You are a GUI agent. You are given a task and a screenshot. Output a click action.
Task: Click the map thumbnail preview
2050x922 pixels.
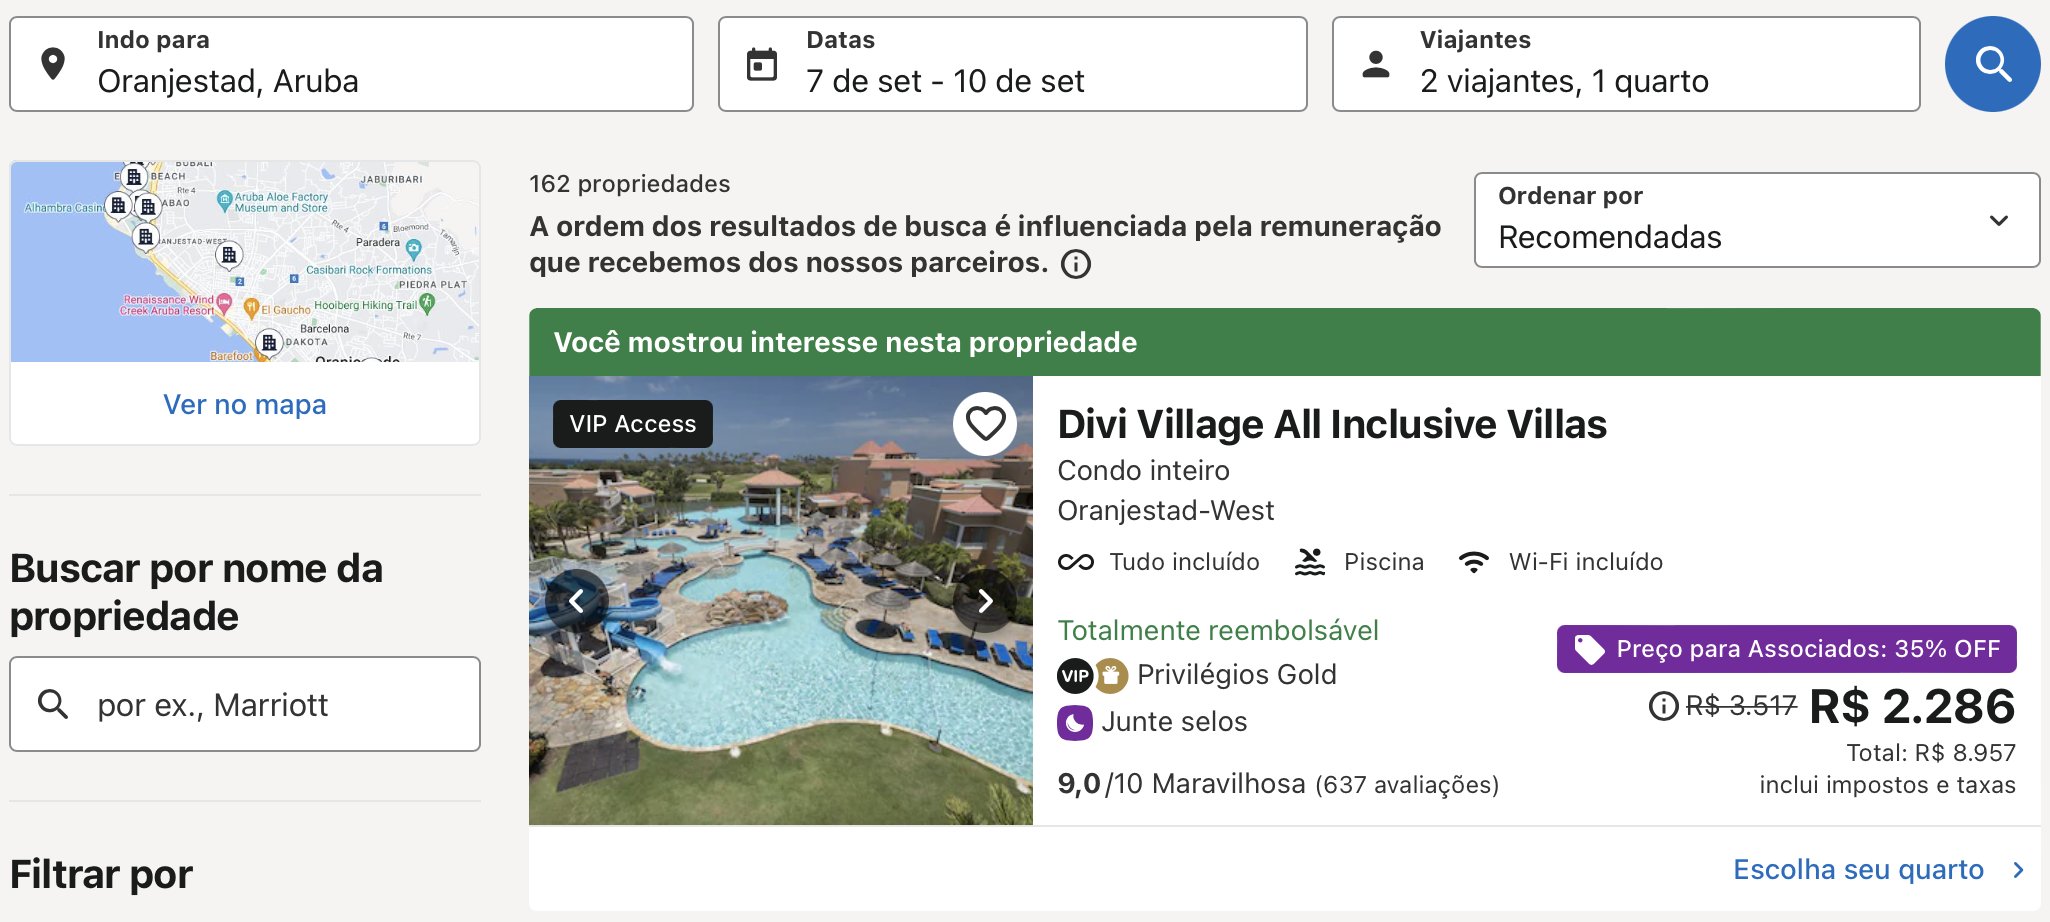[245, 262]
